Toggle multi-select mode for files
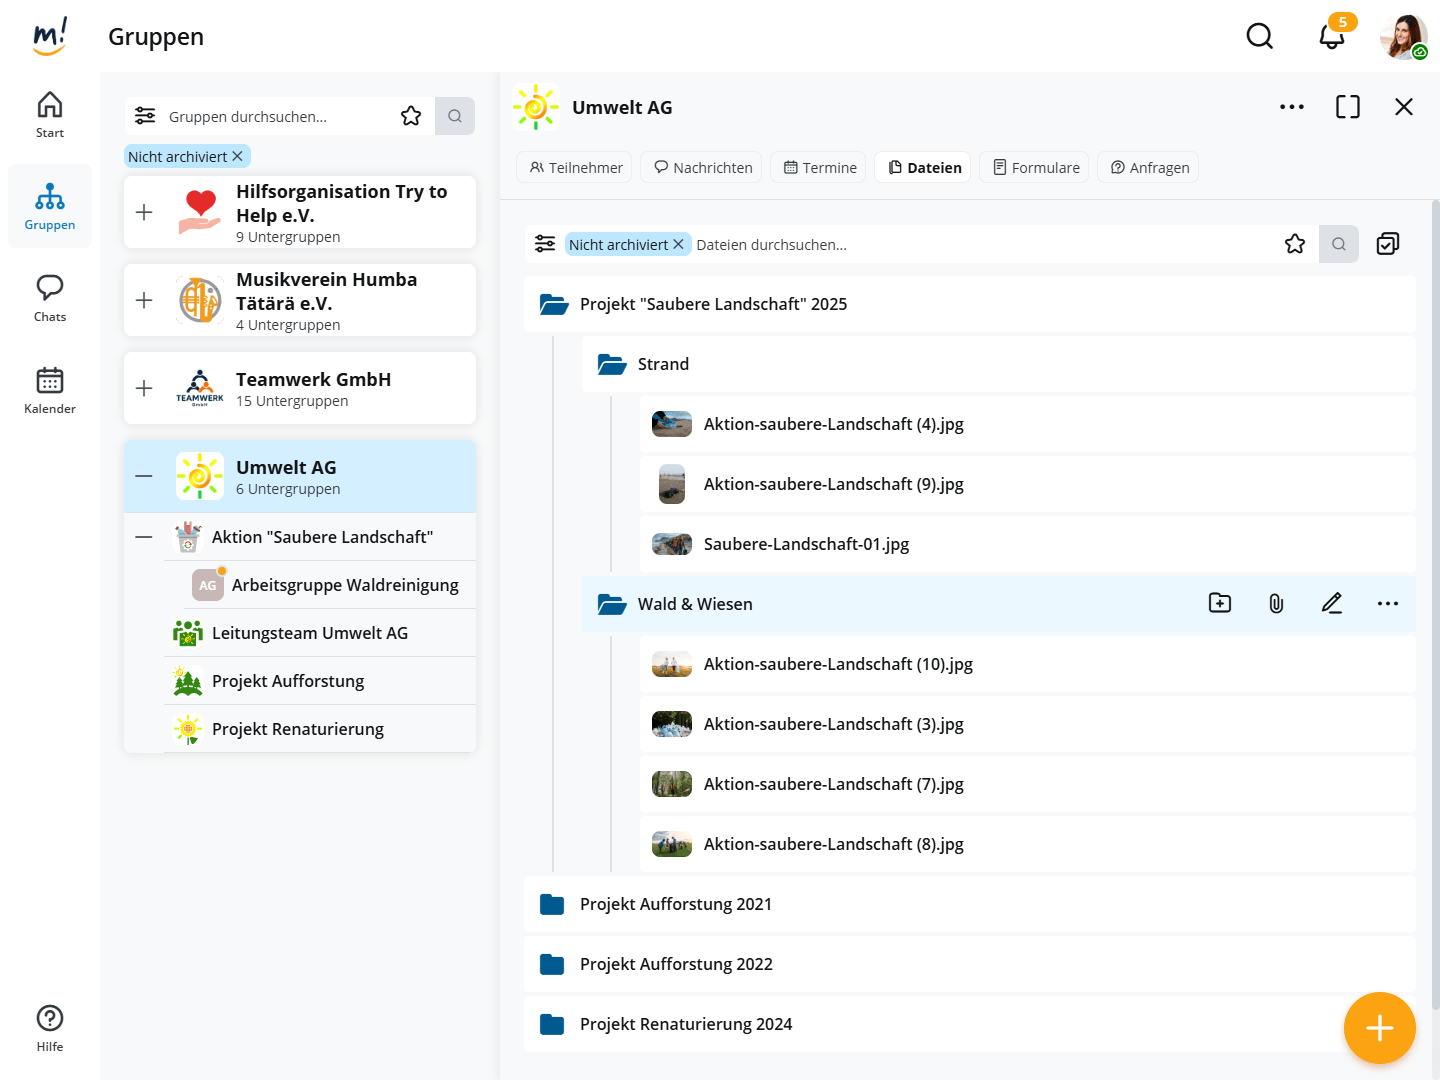This screenshot has width=1440, height=1080. point(1387,244)
